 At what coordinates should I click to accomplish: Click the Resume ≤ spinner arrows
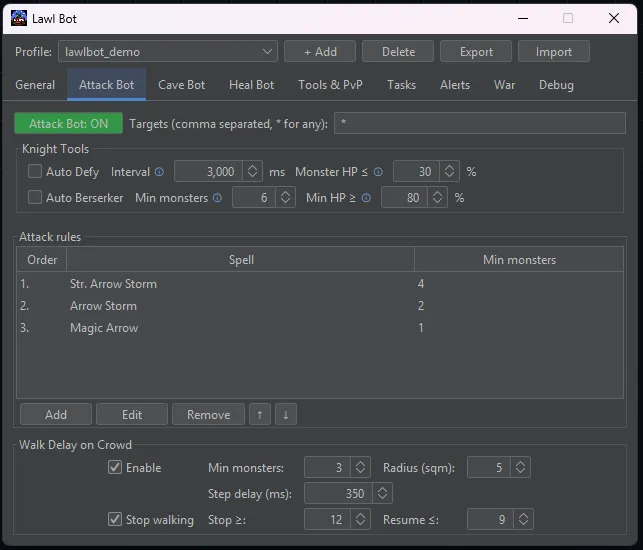[523, 519]
